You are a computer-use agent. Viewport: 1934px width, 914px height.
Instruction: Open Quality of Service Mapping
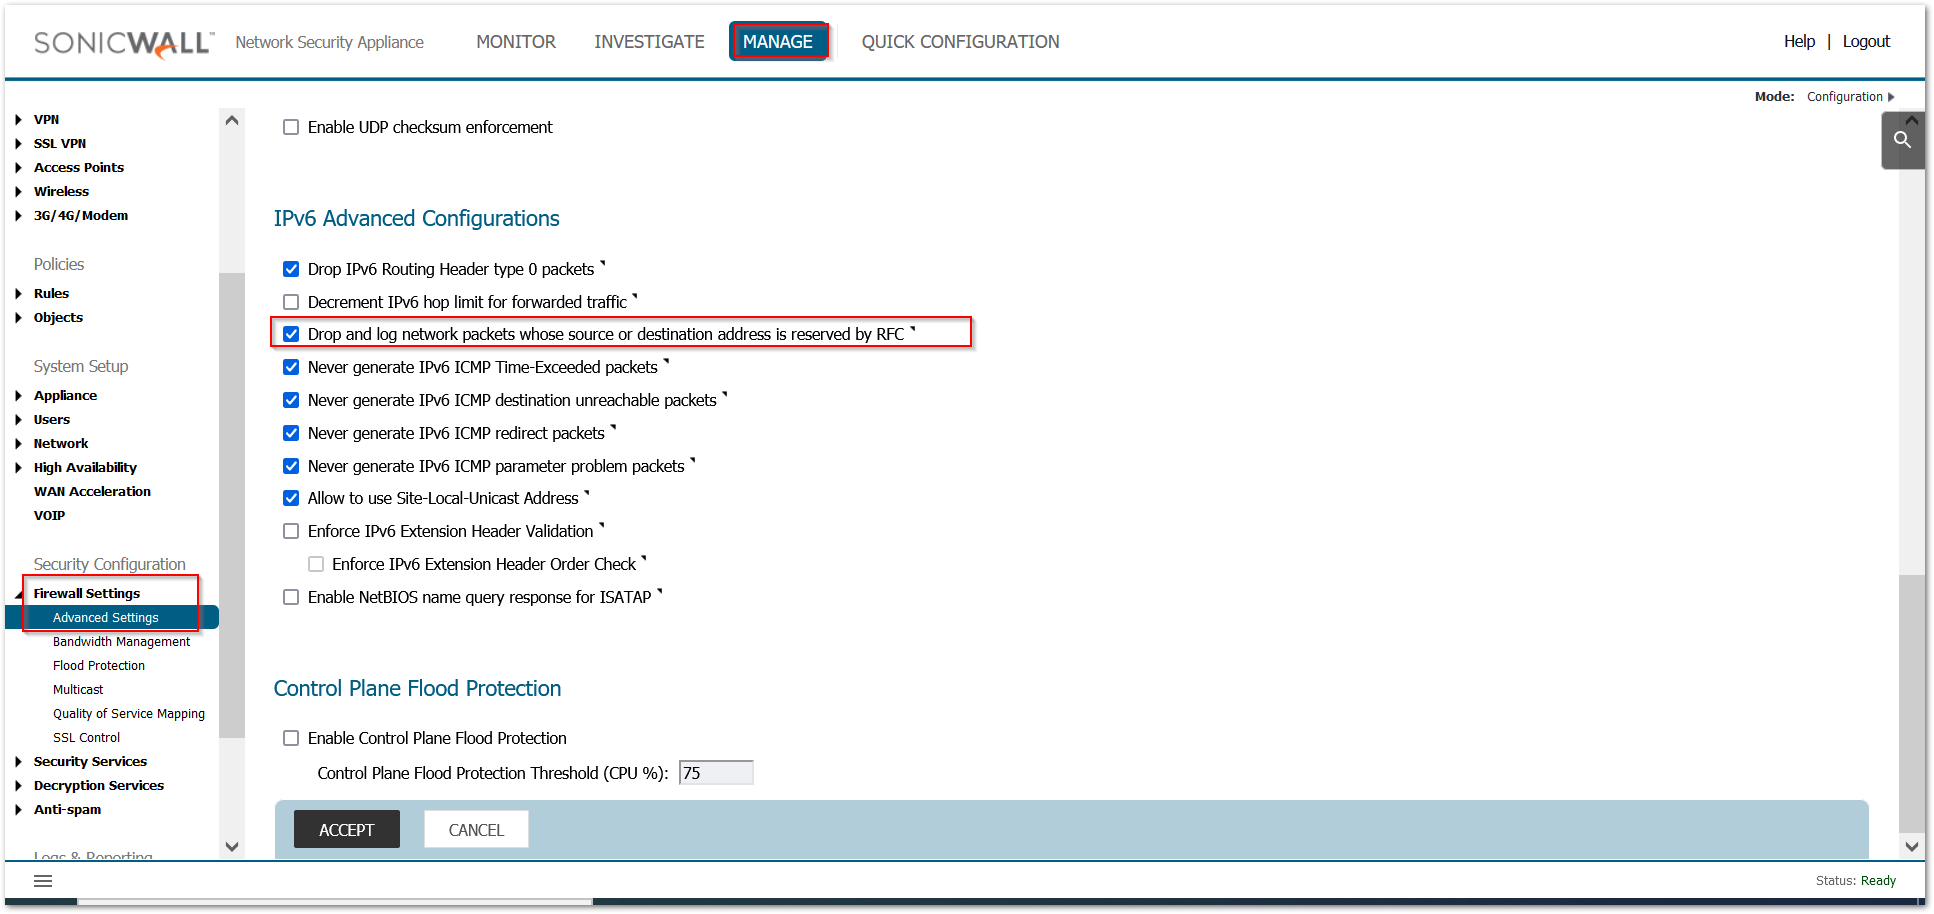[x=129, y=713]
